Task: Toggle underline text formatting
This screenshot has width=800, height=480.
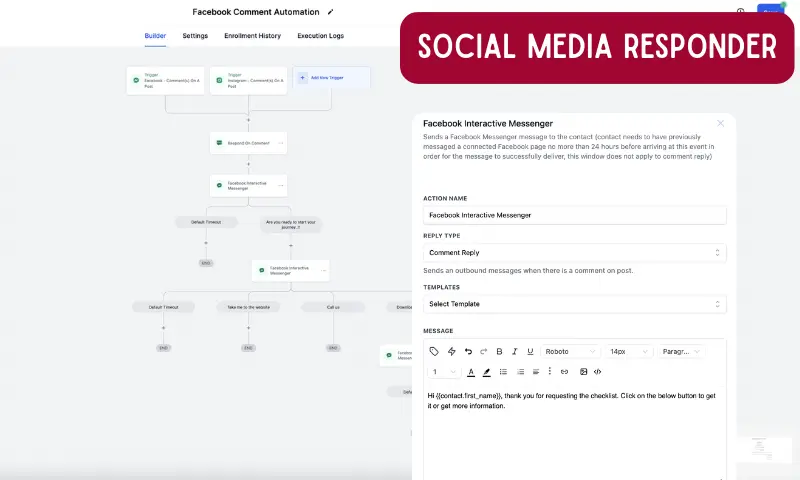Action: tap(530, 352)
